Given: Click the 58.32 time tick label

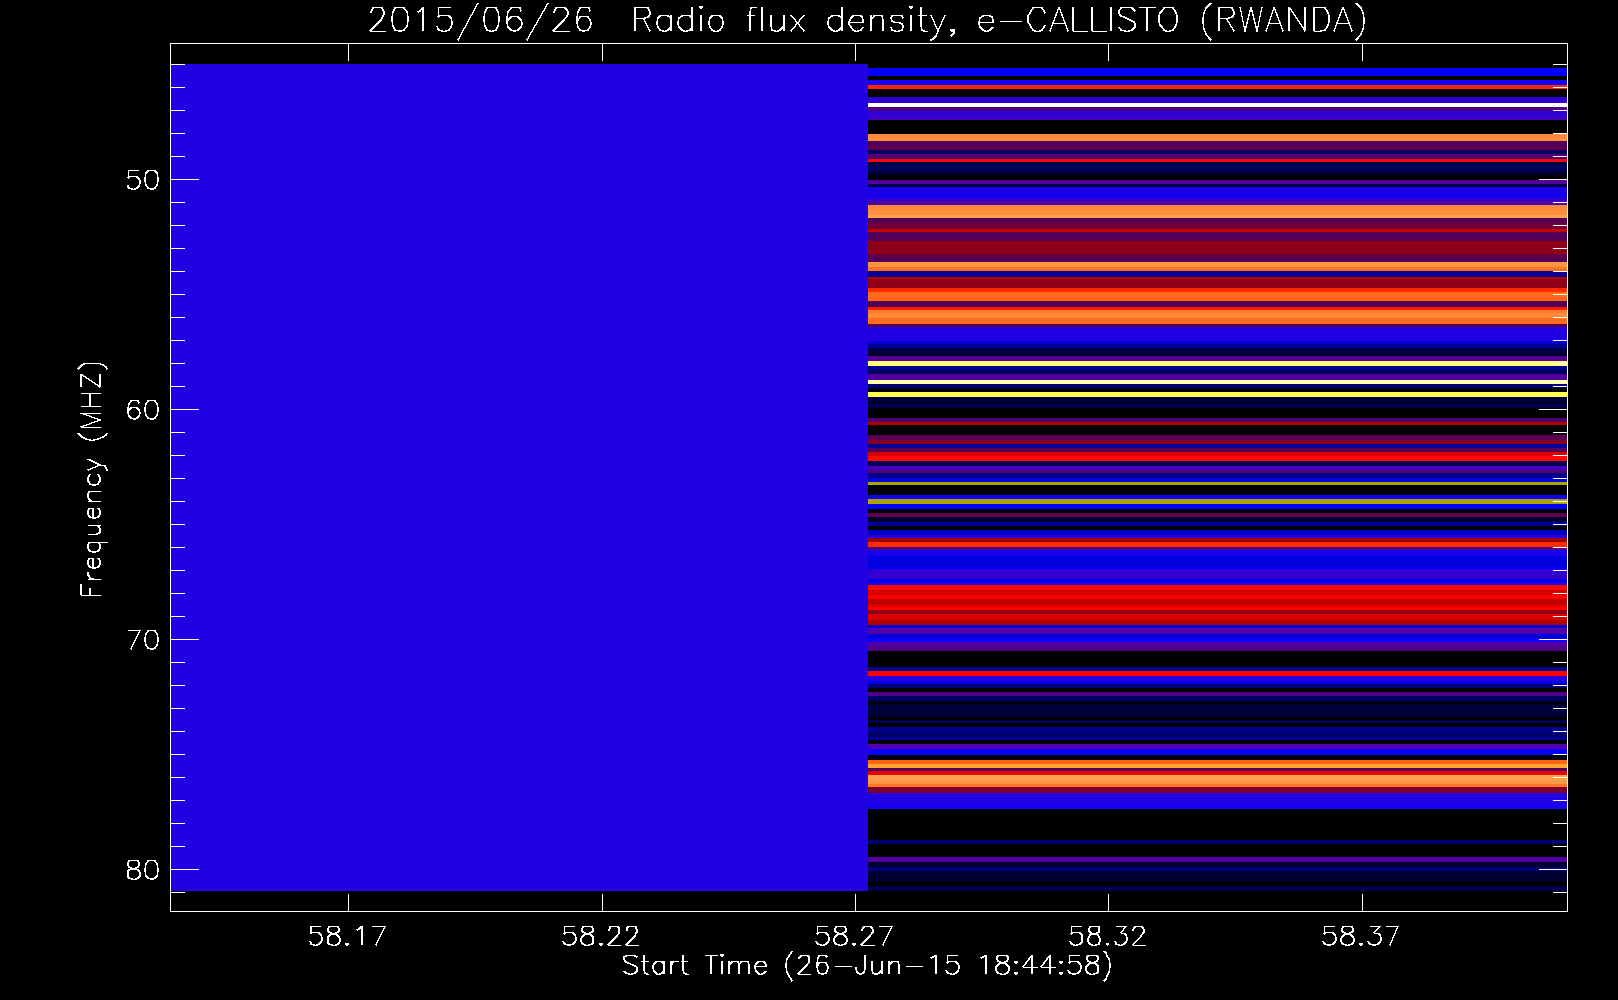Looking at the screenshot, I should 1107,936.
